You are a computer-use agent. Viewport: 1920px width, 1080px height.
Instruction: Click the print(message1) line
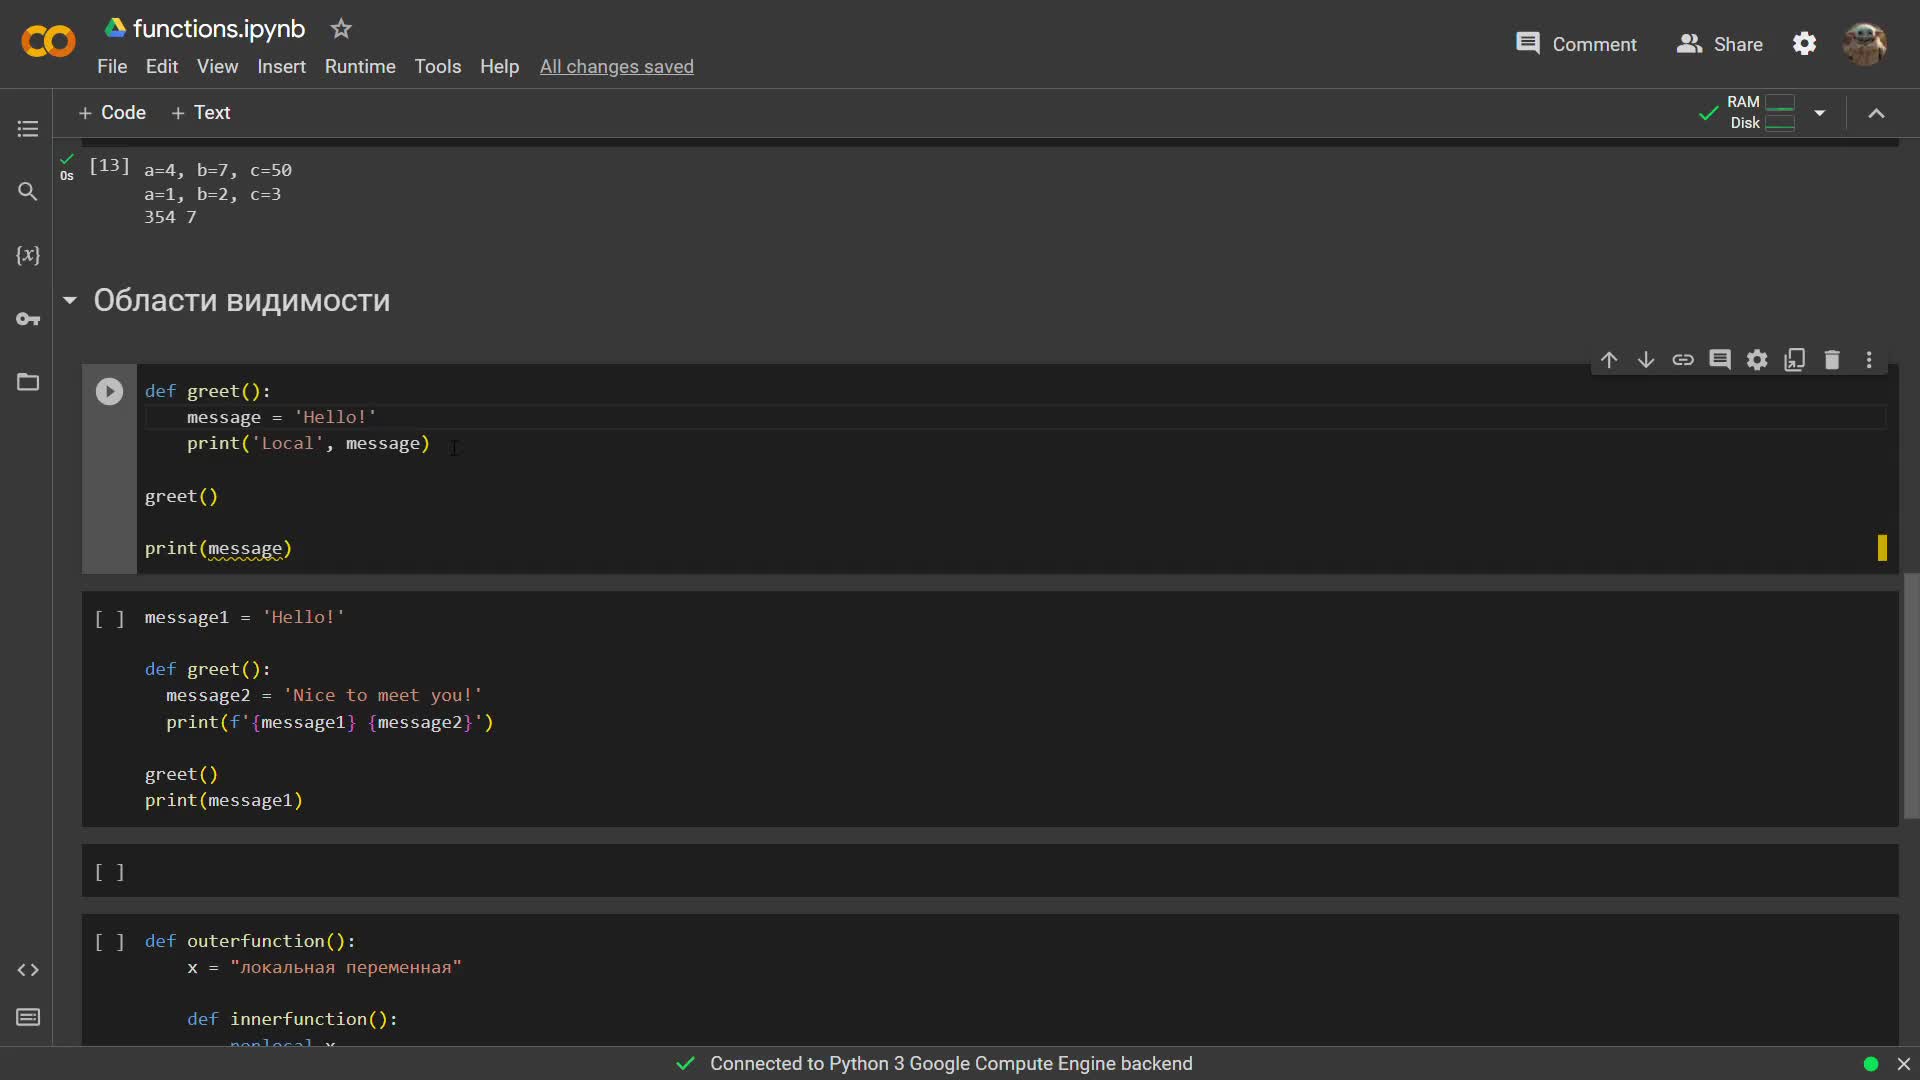click(x=224, y=800)
